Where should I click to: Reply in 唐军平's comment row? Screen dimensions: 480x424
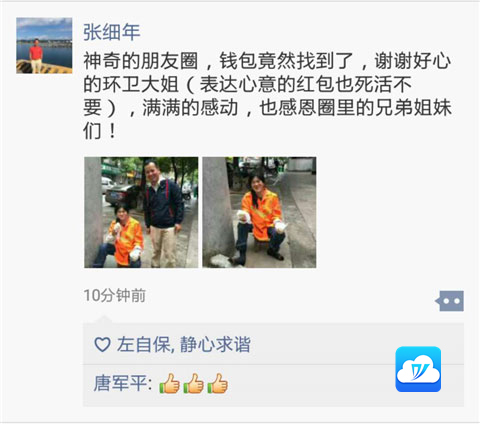point(273,385)
